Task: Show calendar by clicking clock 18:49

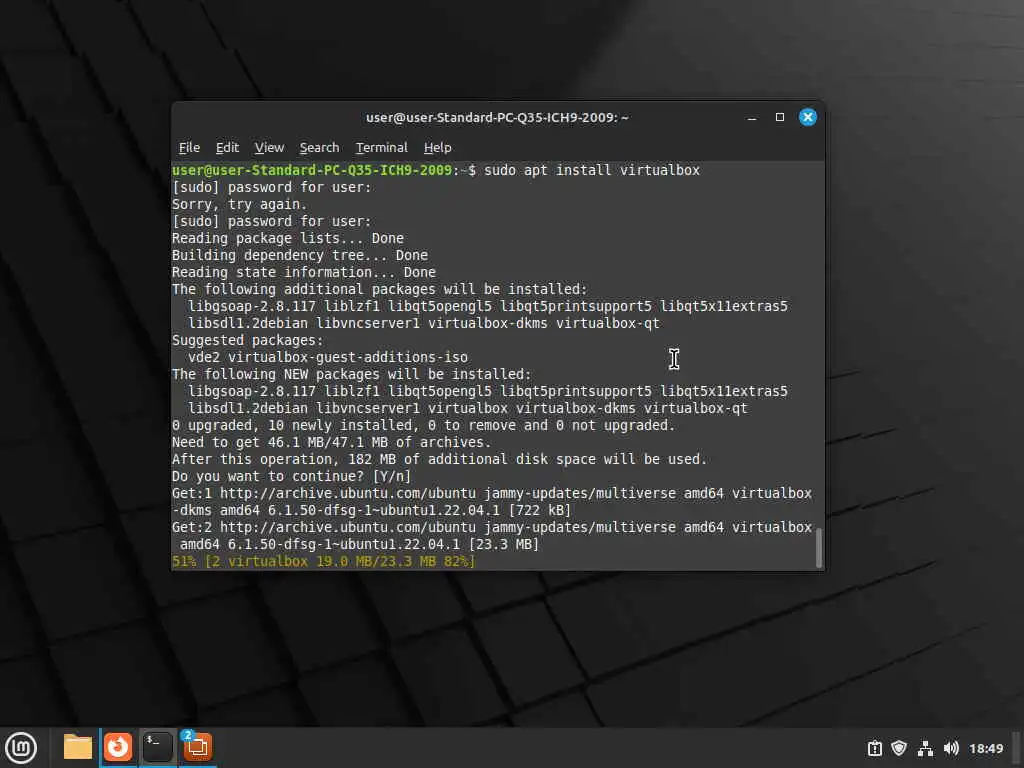Action: (x=985, y=748)
